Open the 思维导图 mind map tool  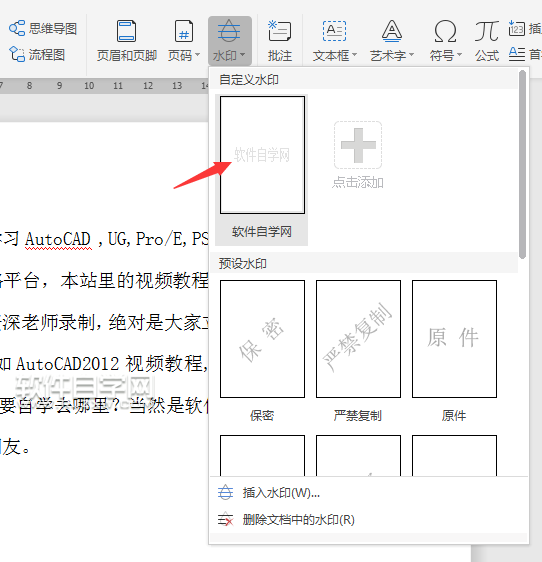point(43,28)
